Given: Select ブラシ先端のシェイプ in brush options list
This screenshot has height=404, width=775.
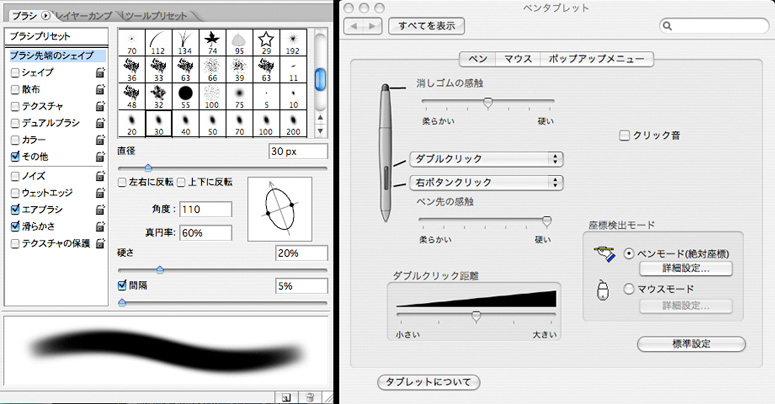Looking at the screenshot, I should tap(50, 56).
